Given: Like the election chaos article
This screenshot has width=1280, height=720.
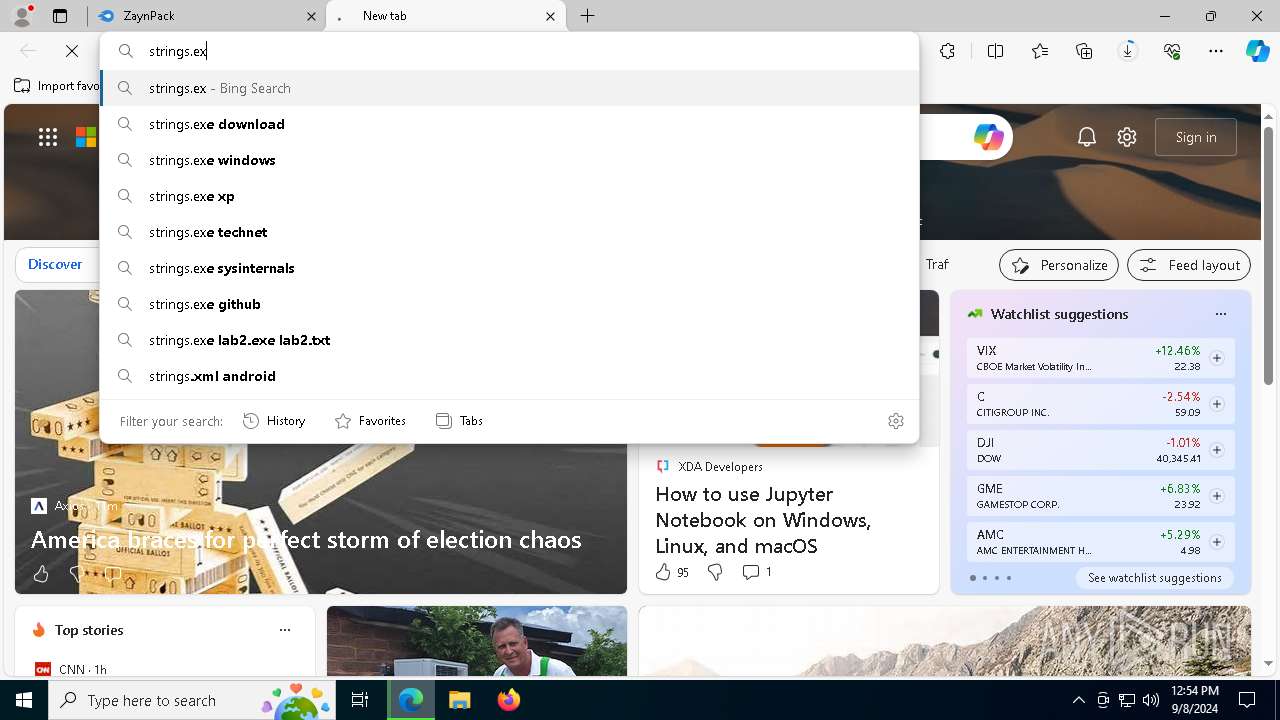Looking at the screenshot, I should click(x=41, y=574).
